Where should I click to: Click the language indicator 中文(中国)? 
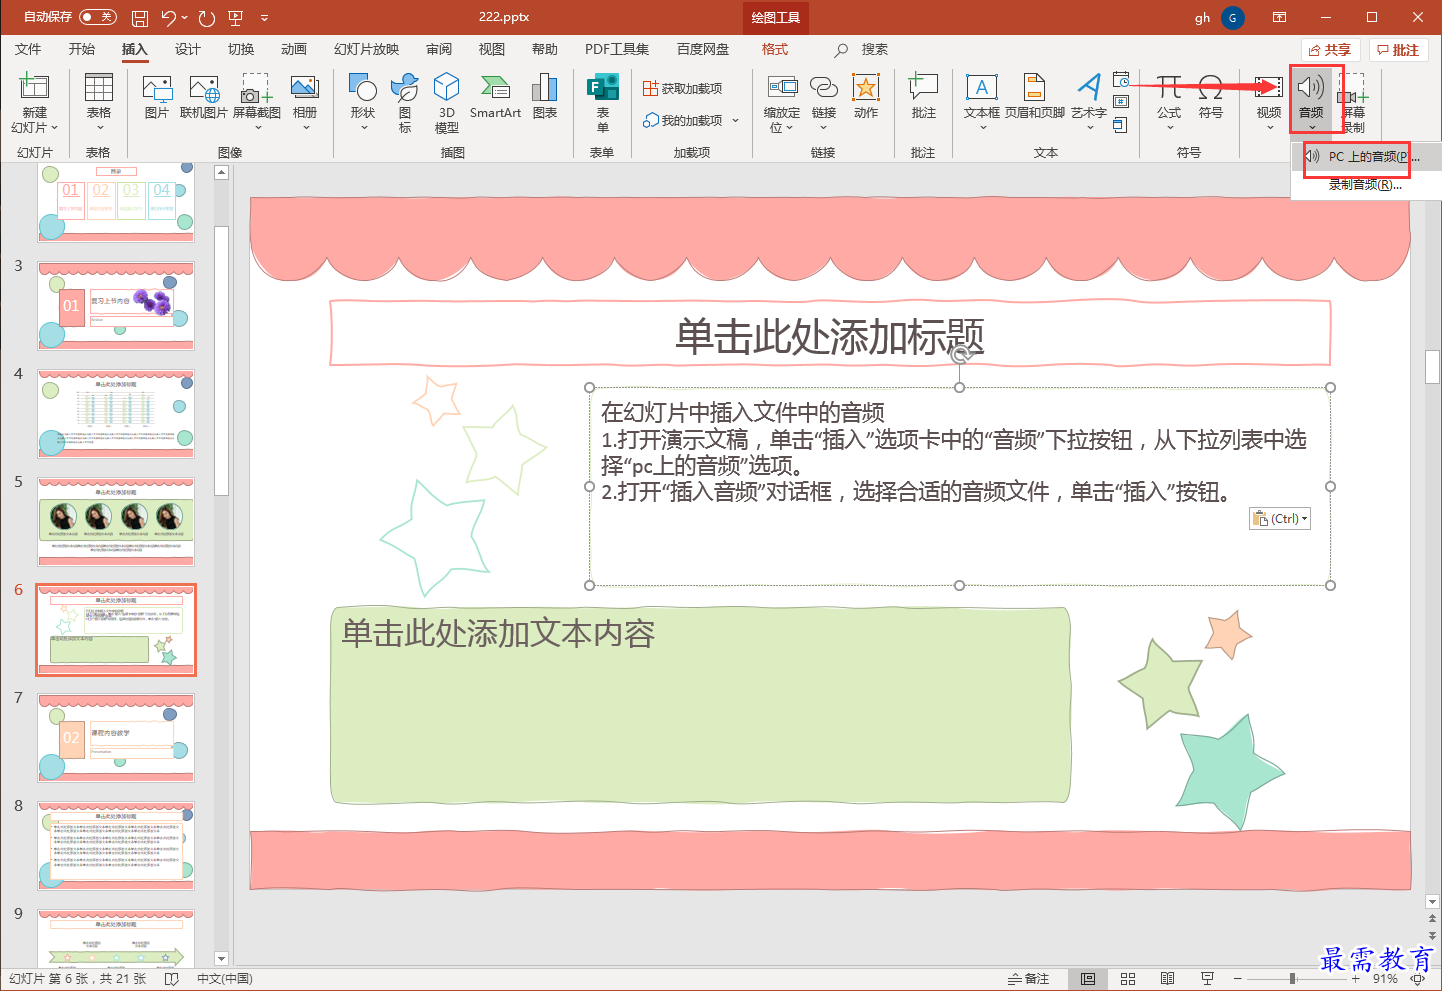point(225,979)
